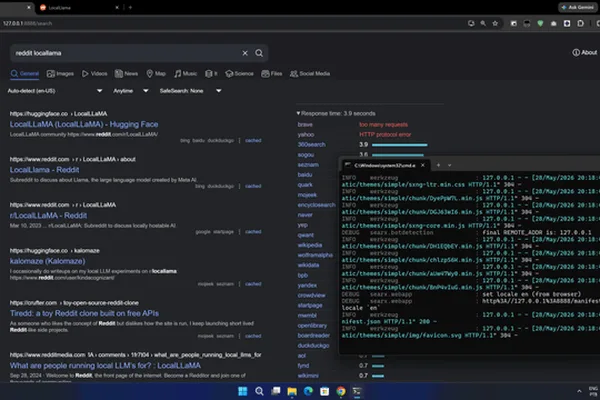600x400 pixels.
Task: Open the LocalLlama - Reddit result title
Action: click(44, 170)
